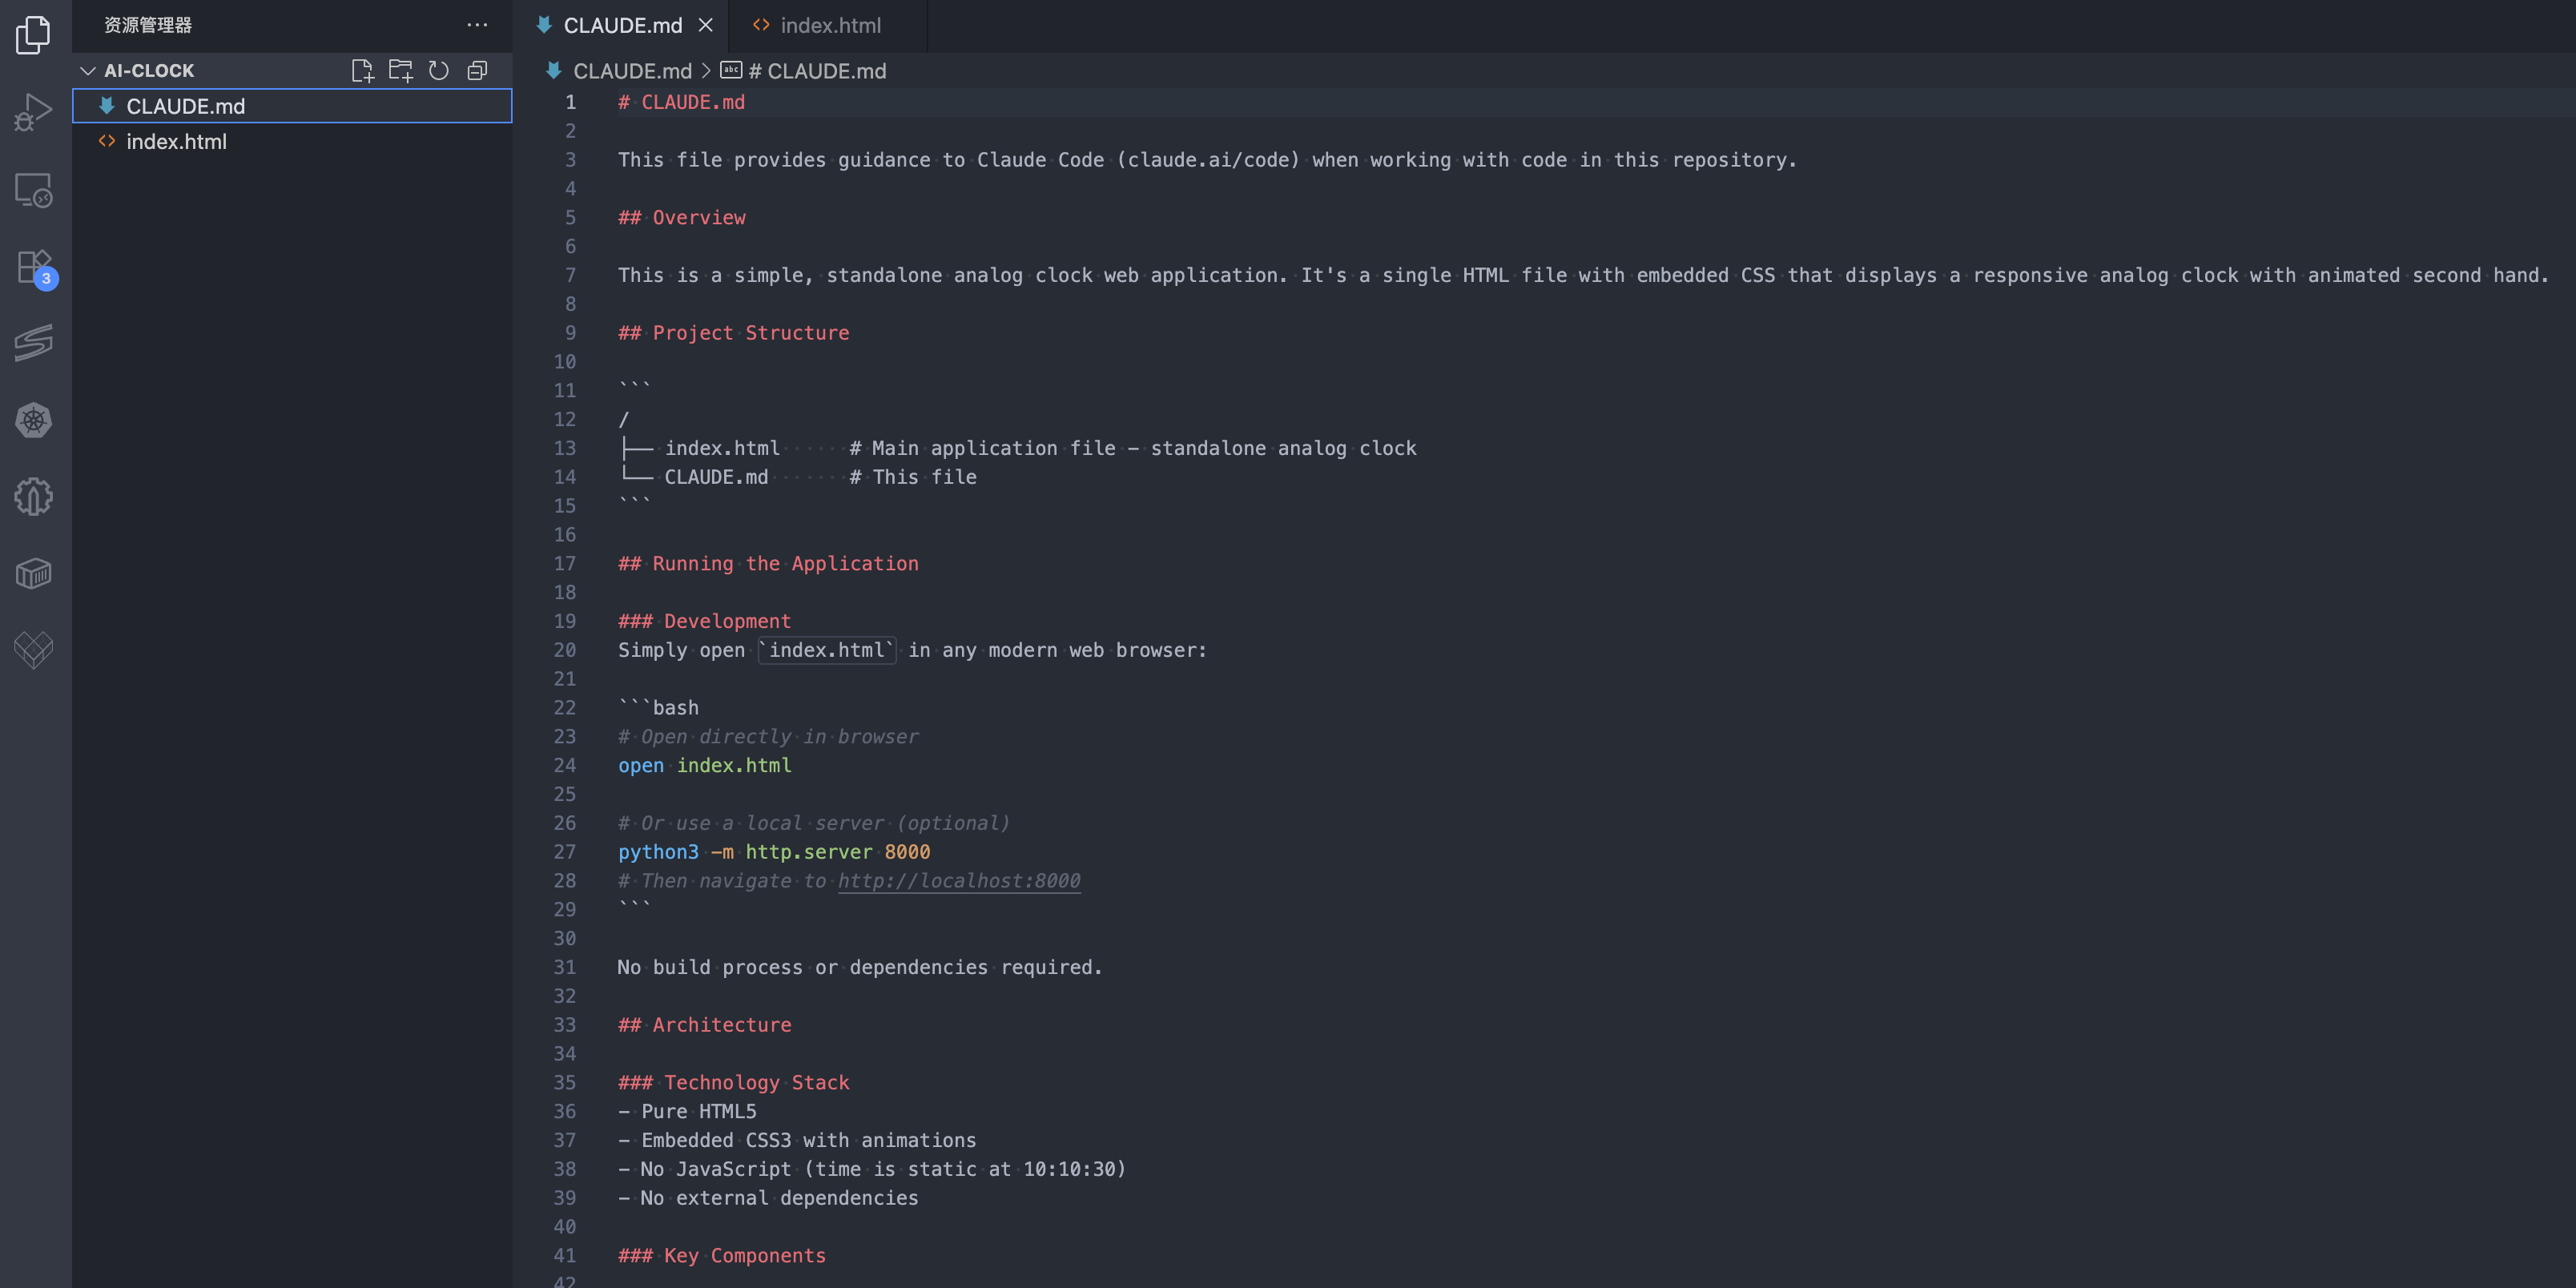Close the CLAUDE.md tab
2576x1288 pixels.
[706, 26]
